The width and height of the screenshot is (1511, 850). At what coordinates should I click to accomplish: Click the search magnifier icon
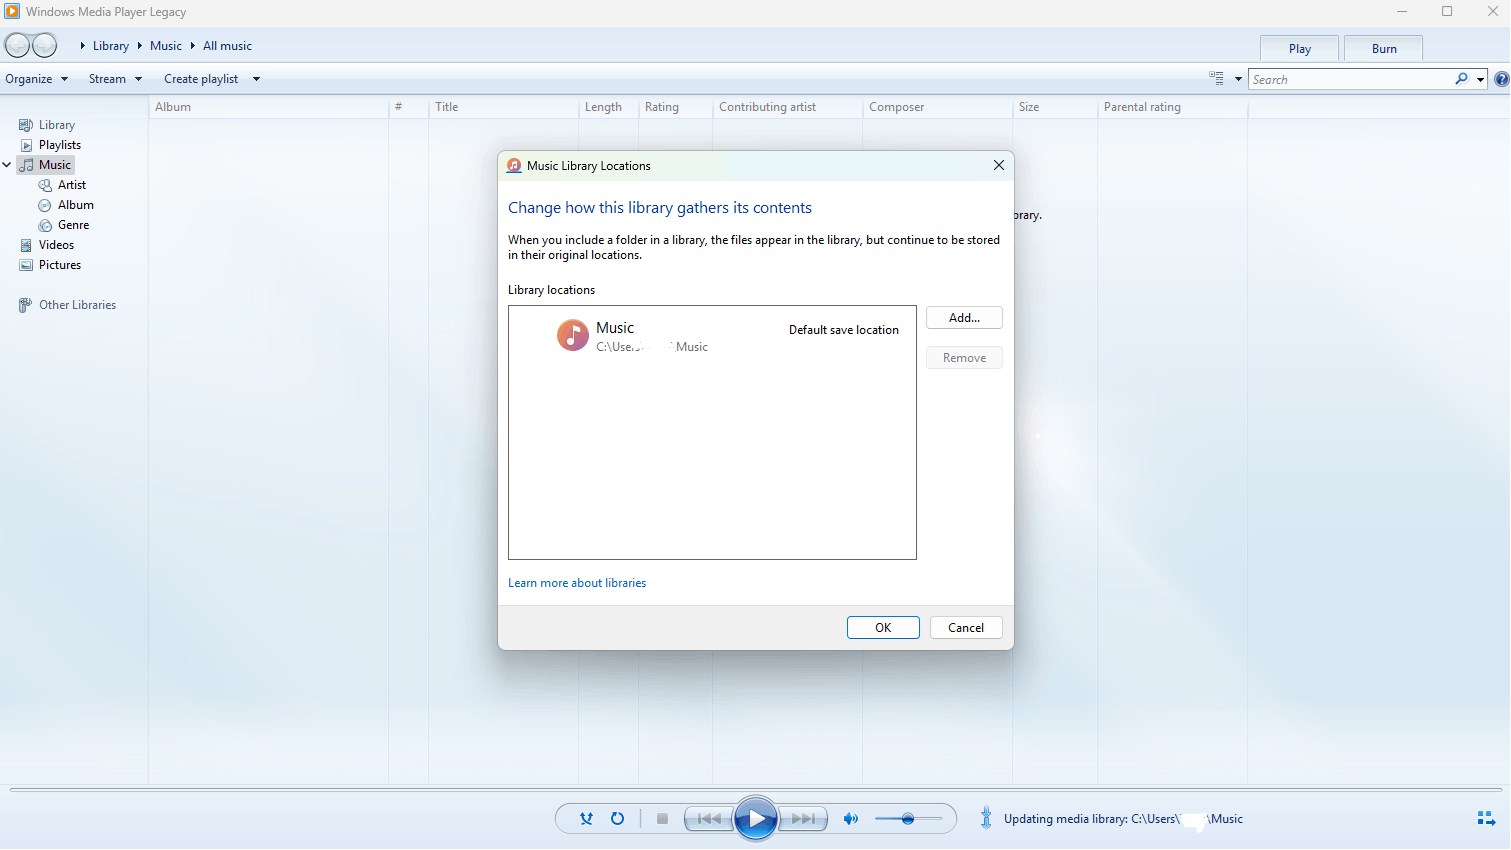tap(1462, 79)
